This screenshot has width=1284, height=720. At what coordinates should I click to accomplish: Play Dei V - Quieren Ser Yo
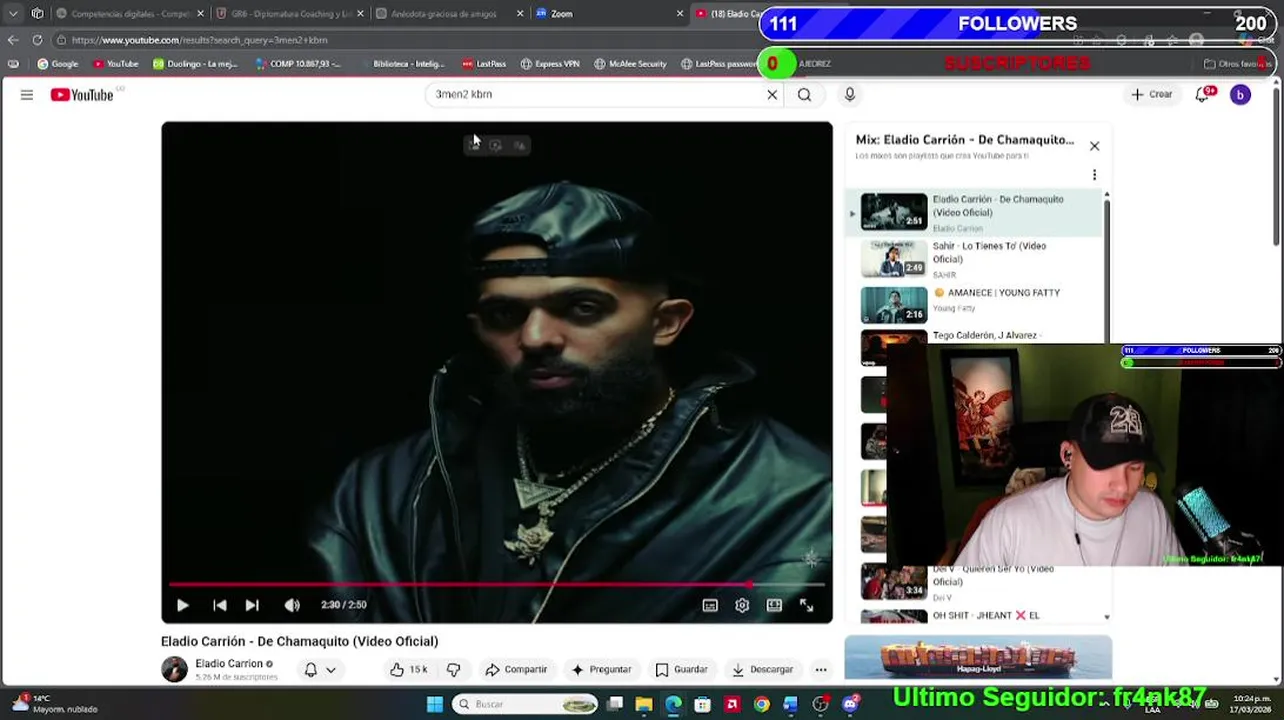click(975, 583)
